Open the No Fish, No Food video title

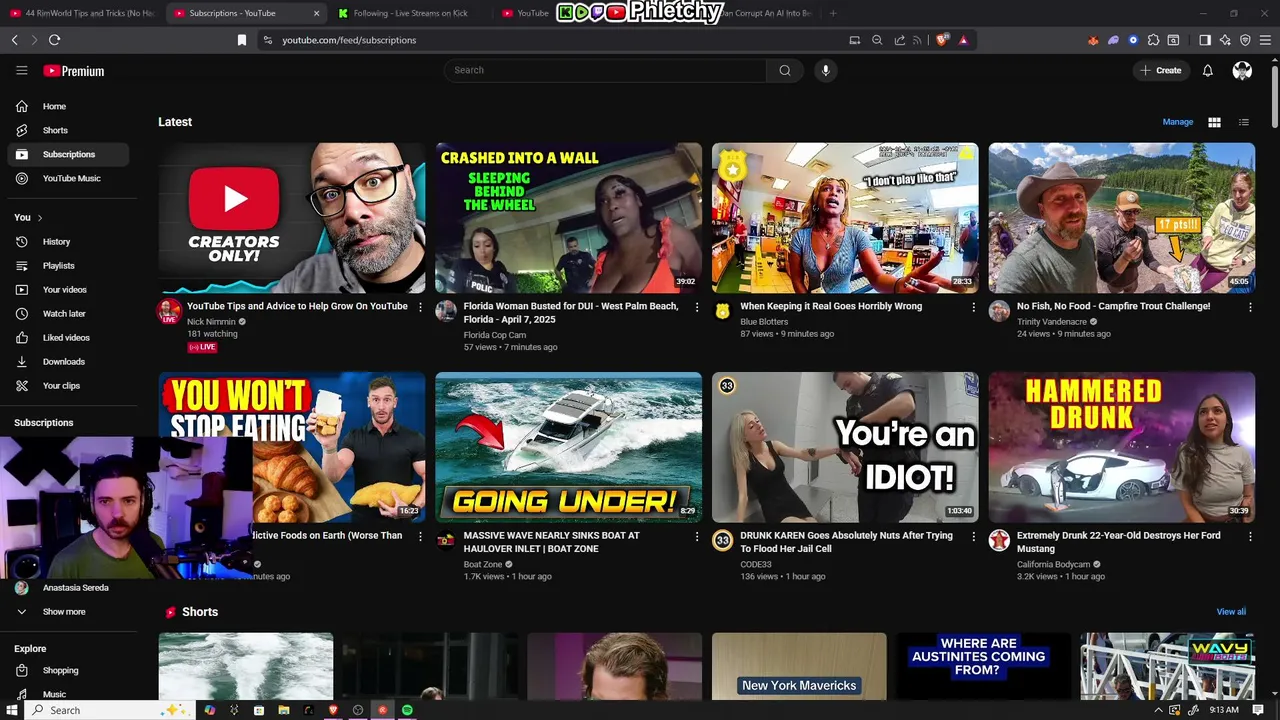(x=1113, y=306)
